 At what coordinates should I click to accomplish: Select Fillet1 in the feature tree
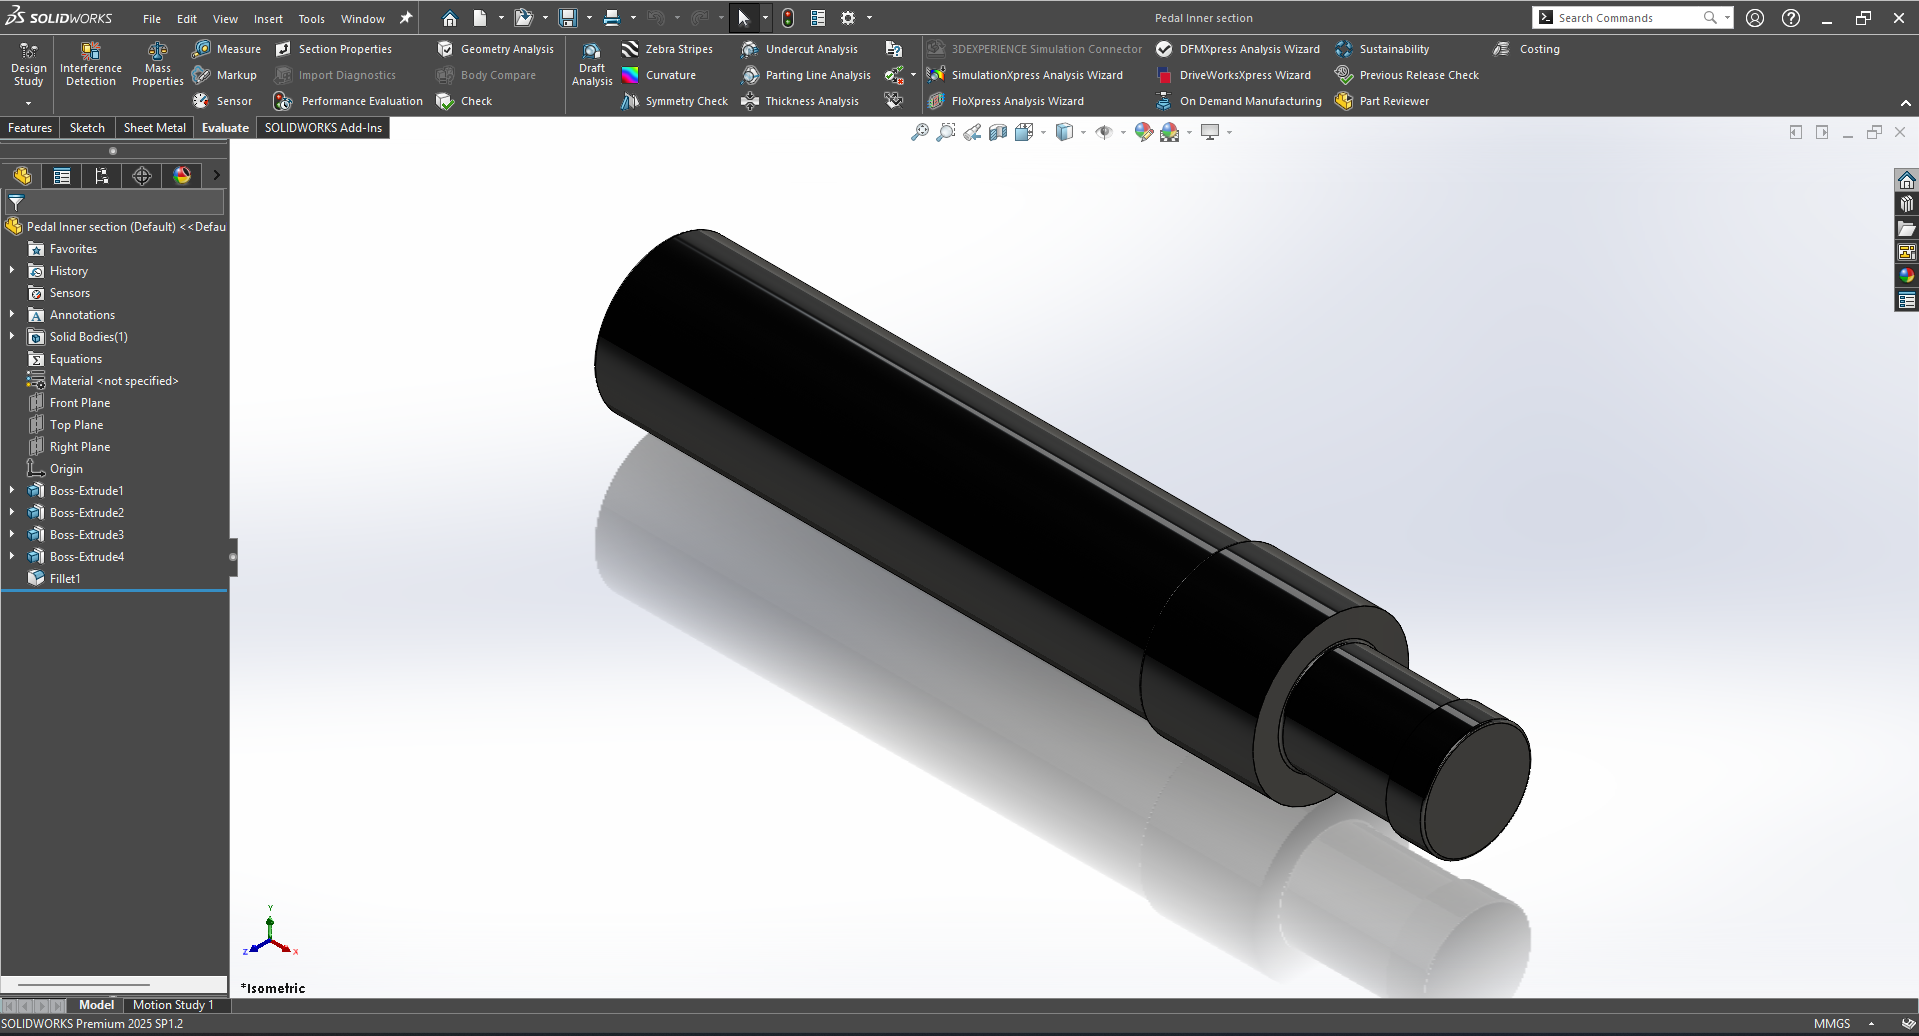[65, 579]
